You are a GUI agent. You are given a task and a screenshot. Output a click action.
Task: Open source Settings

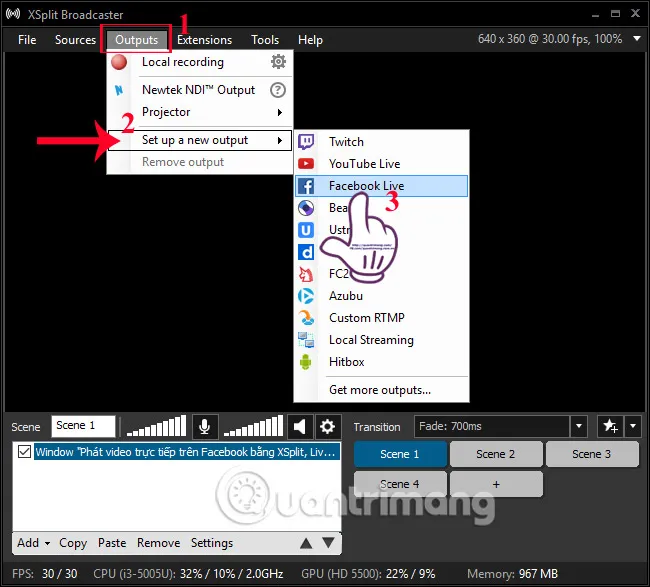[x=212, y=543]
